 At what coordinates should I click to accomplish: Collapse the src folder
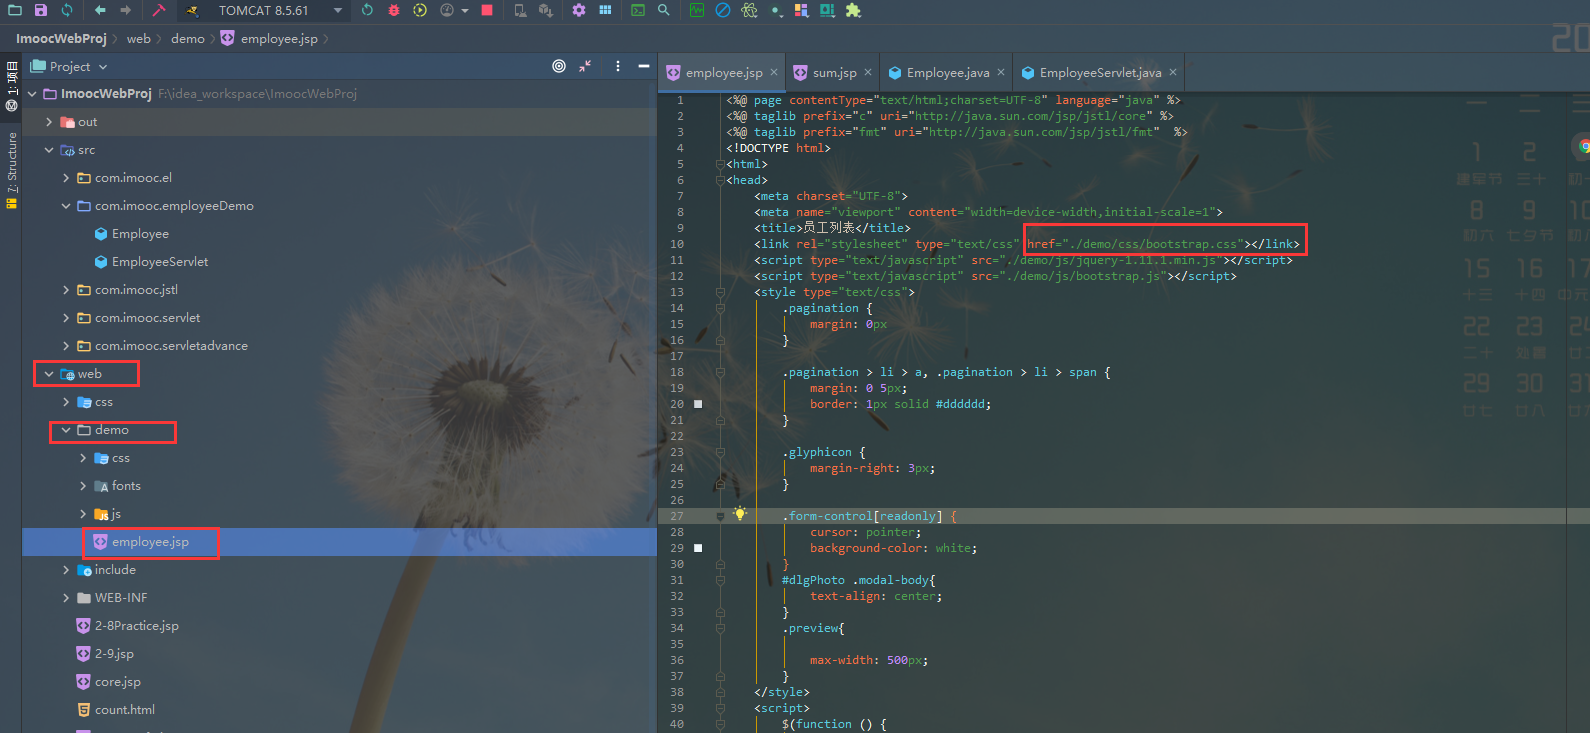[49, 150]
